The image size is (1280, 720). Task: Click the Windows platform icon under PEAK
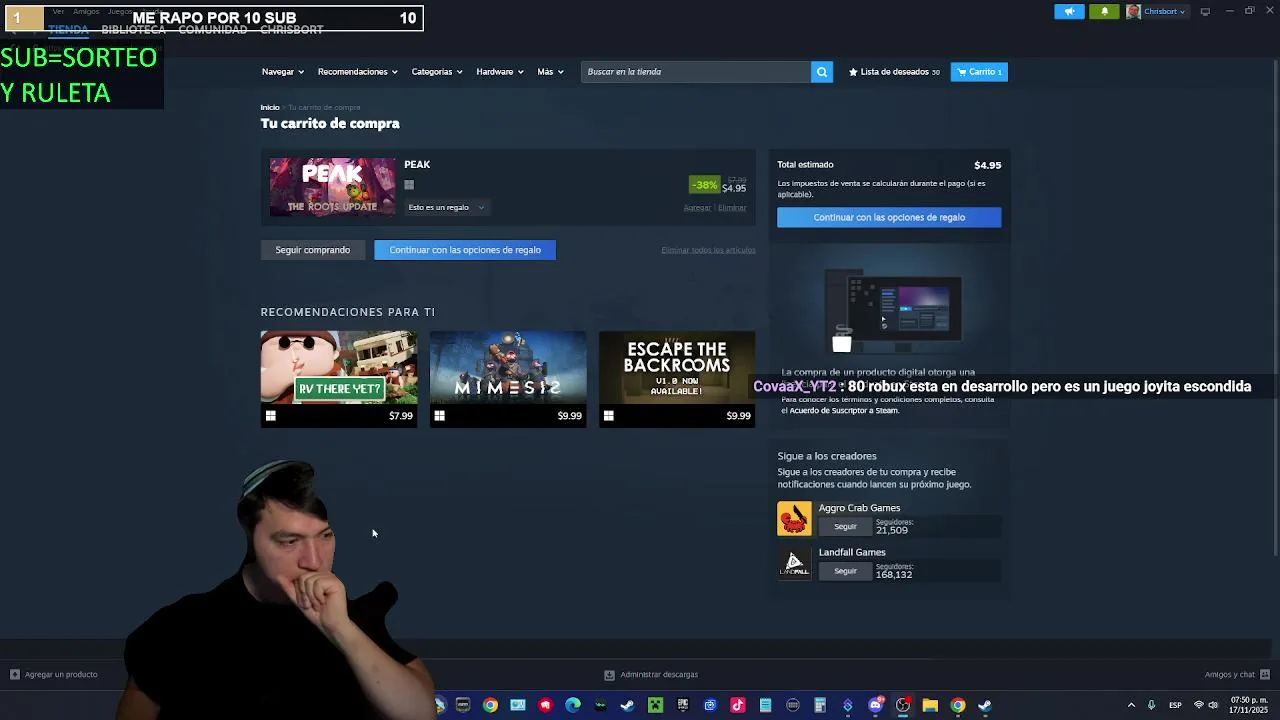(x=409, y=185)
